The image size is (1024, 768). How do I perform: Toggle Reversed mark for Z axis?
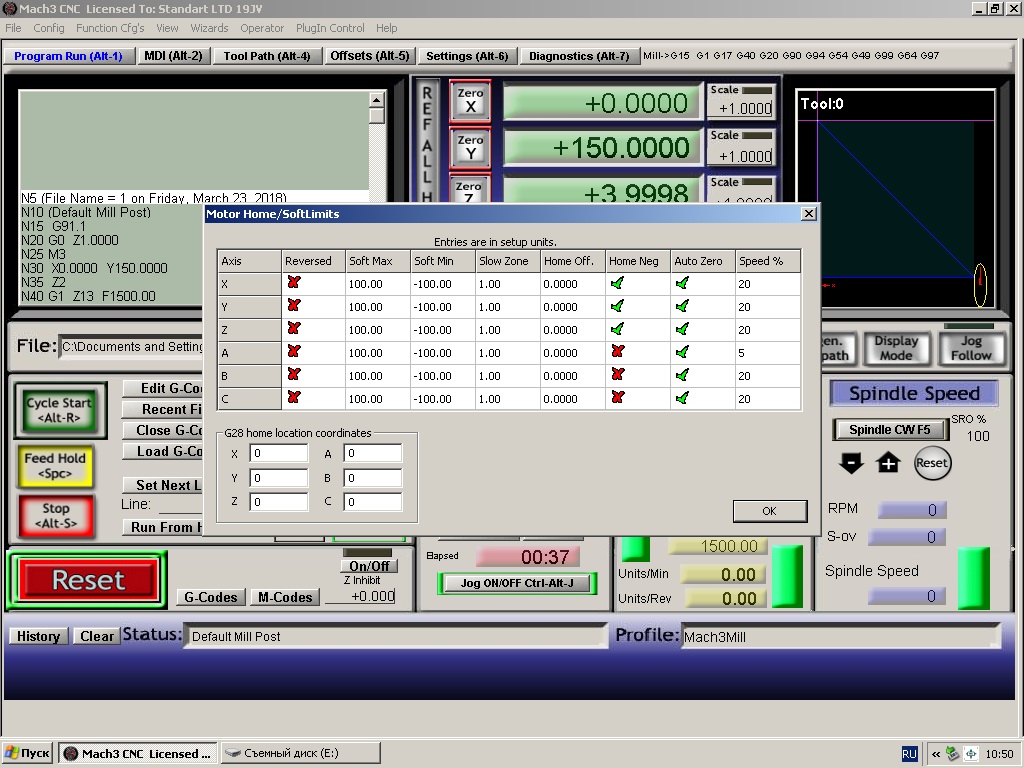(x=294, y=328)
